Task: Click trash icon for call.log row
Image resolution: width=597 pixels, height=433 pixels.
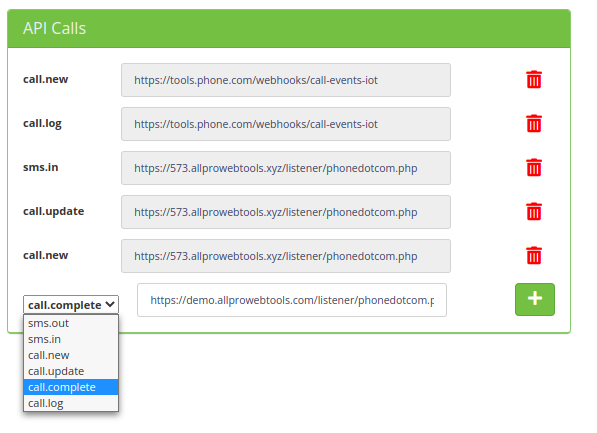Action: click(534, 124)
